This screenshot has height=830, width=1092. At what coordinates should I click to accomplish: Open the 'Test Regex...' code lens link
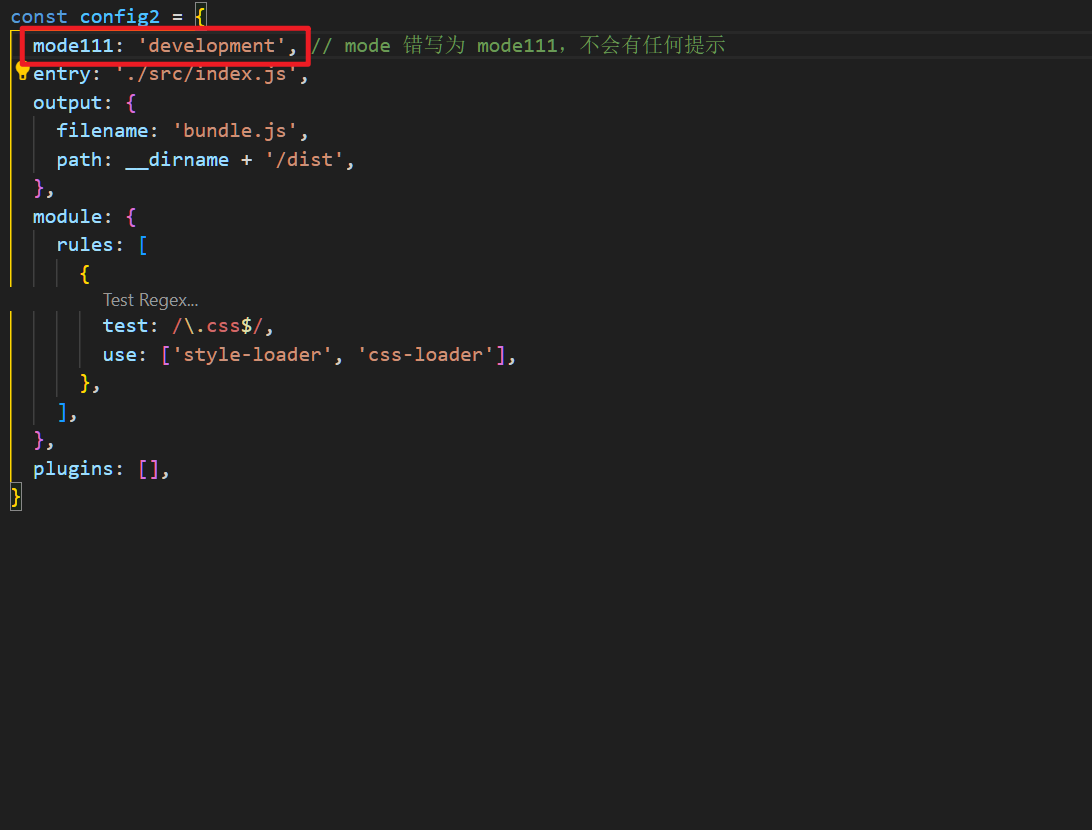150,300
